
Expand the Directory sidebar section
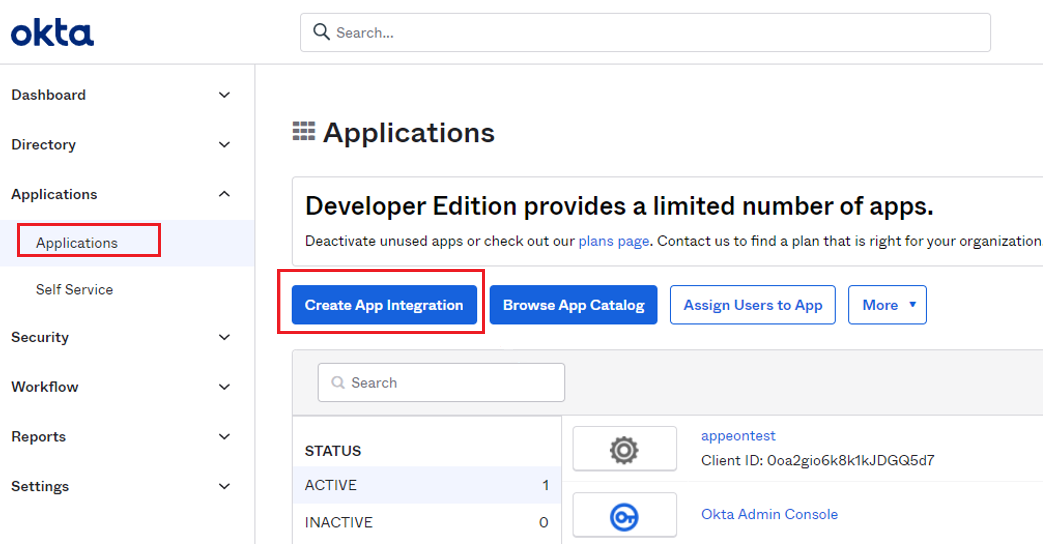coord(224,145)
